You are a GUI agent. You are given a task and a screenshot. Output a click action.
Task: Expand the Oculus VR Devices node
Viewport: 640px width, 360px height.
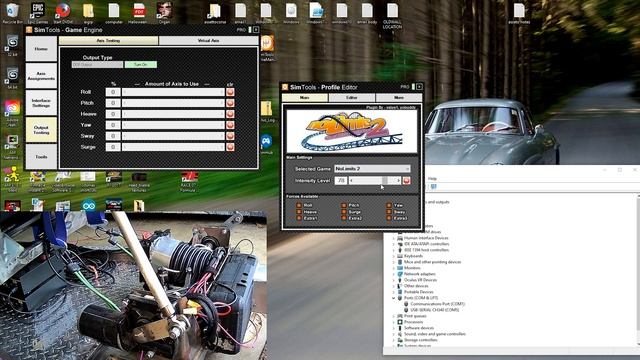click(x=393, y=280)
